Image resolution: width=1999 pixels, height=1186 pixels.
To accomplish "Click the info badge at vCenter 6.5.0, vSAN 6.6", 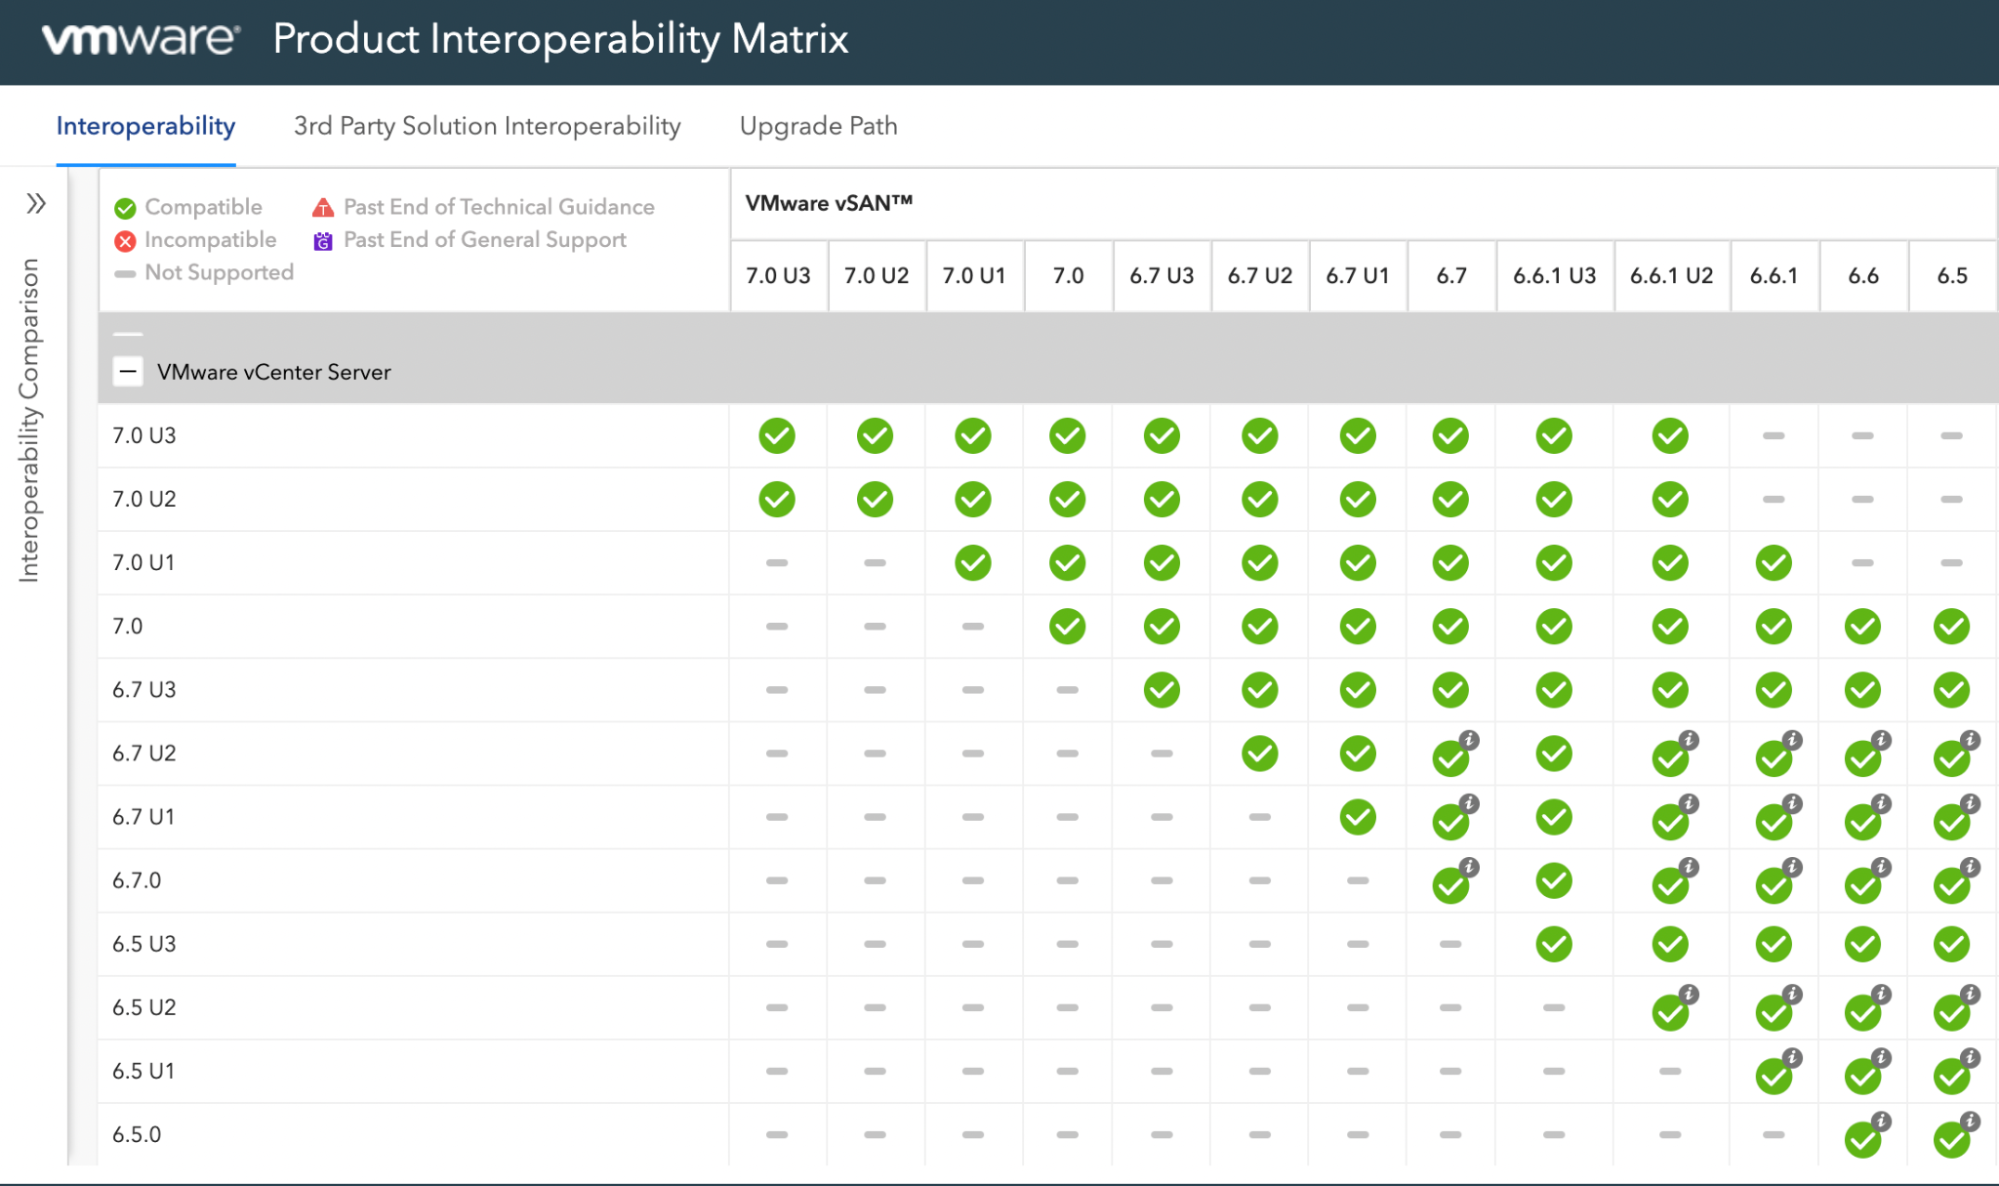I will click(x=1881, y=1121).
